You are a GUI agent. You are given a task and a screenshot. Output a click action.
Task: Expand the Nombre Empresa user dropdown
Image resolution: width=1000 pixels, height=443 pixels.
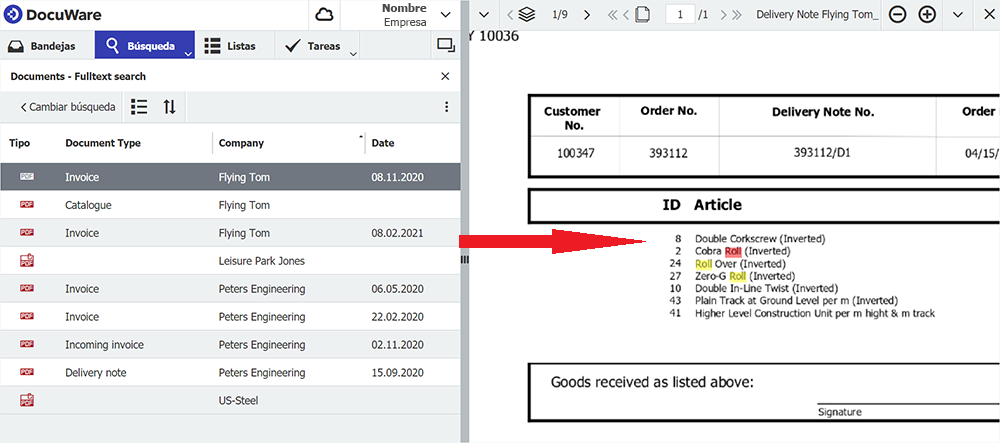[x=446, y=15]
